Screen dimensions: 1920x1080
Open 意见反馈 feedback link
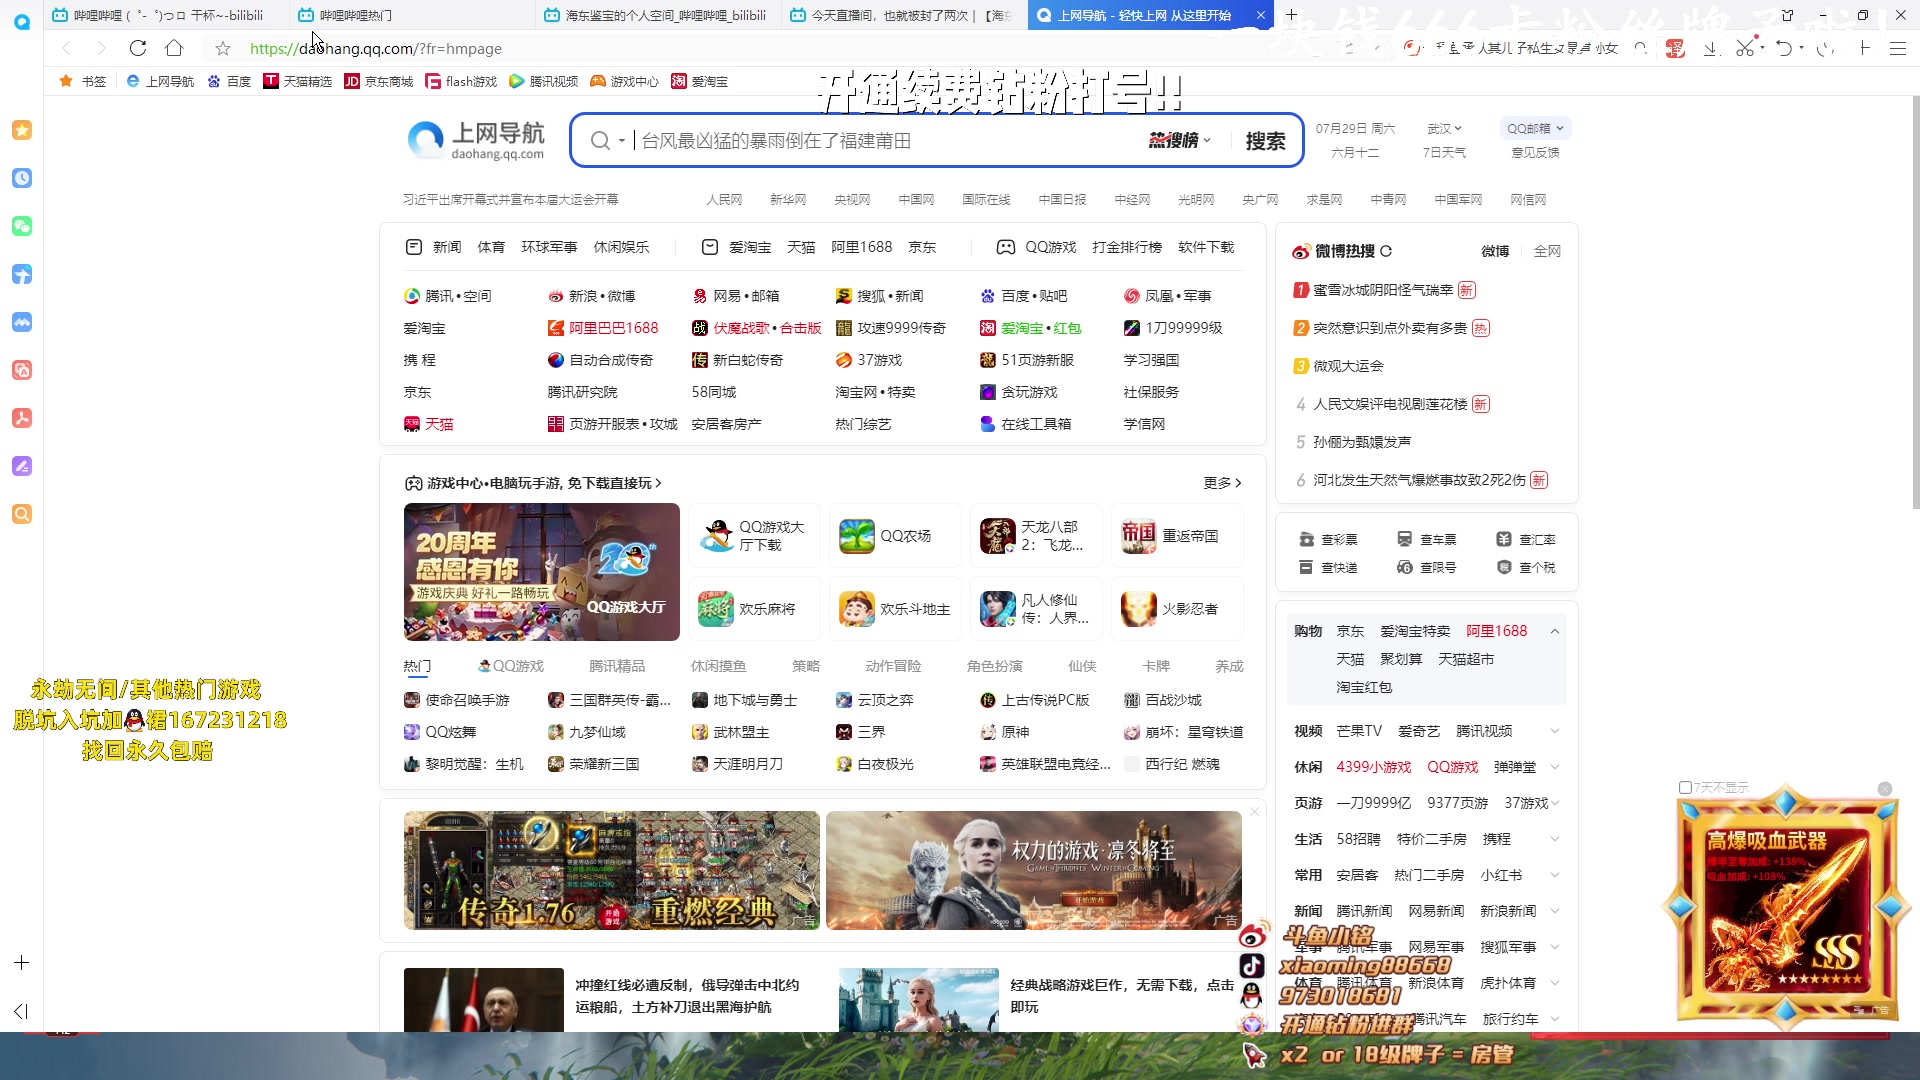tap(1535, 152)
